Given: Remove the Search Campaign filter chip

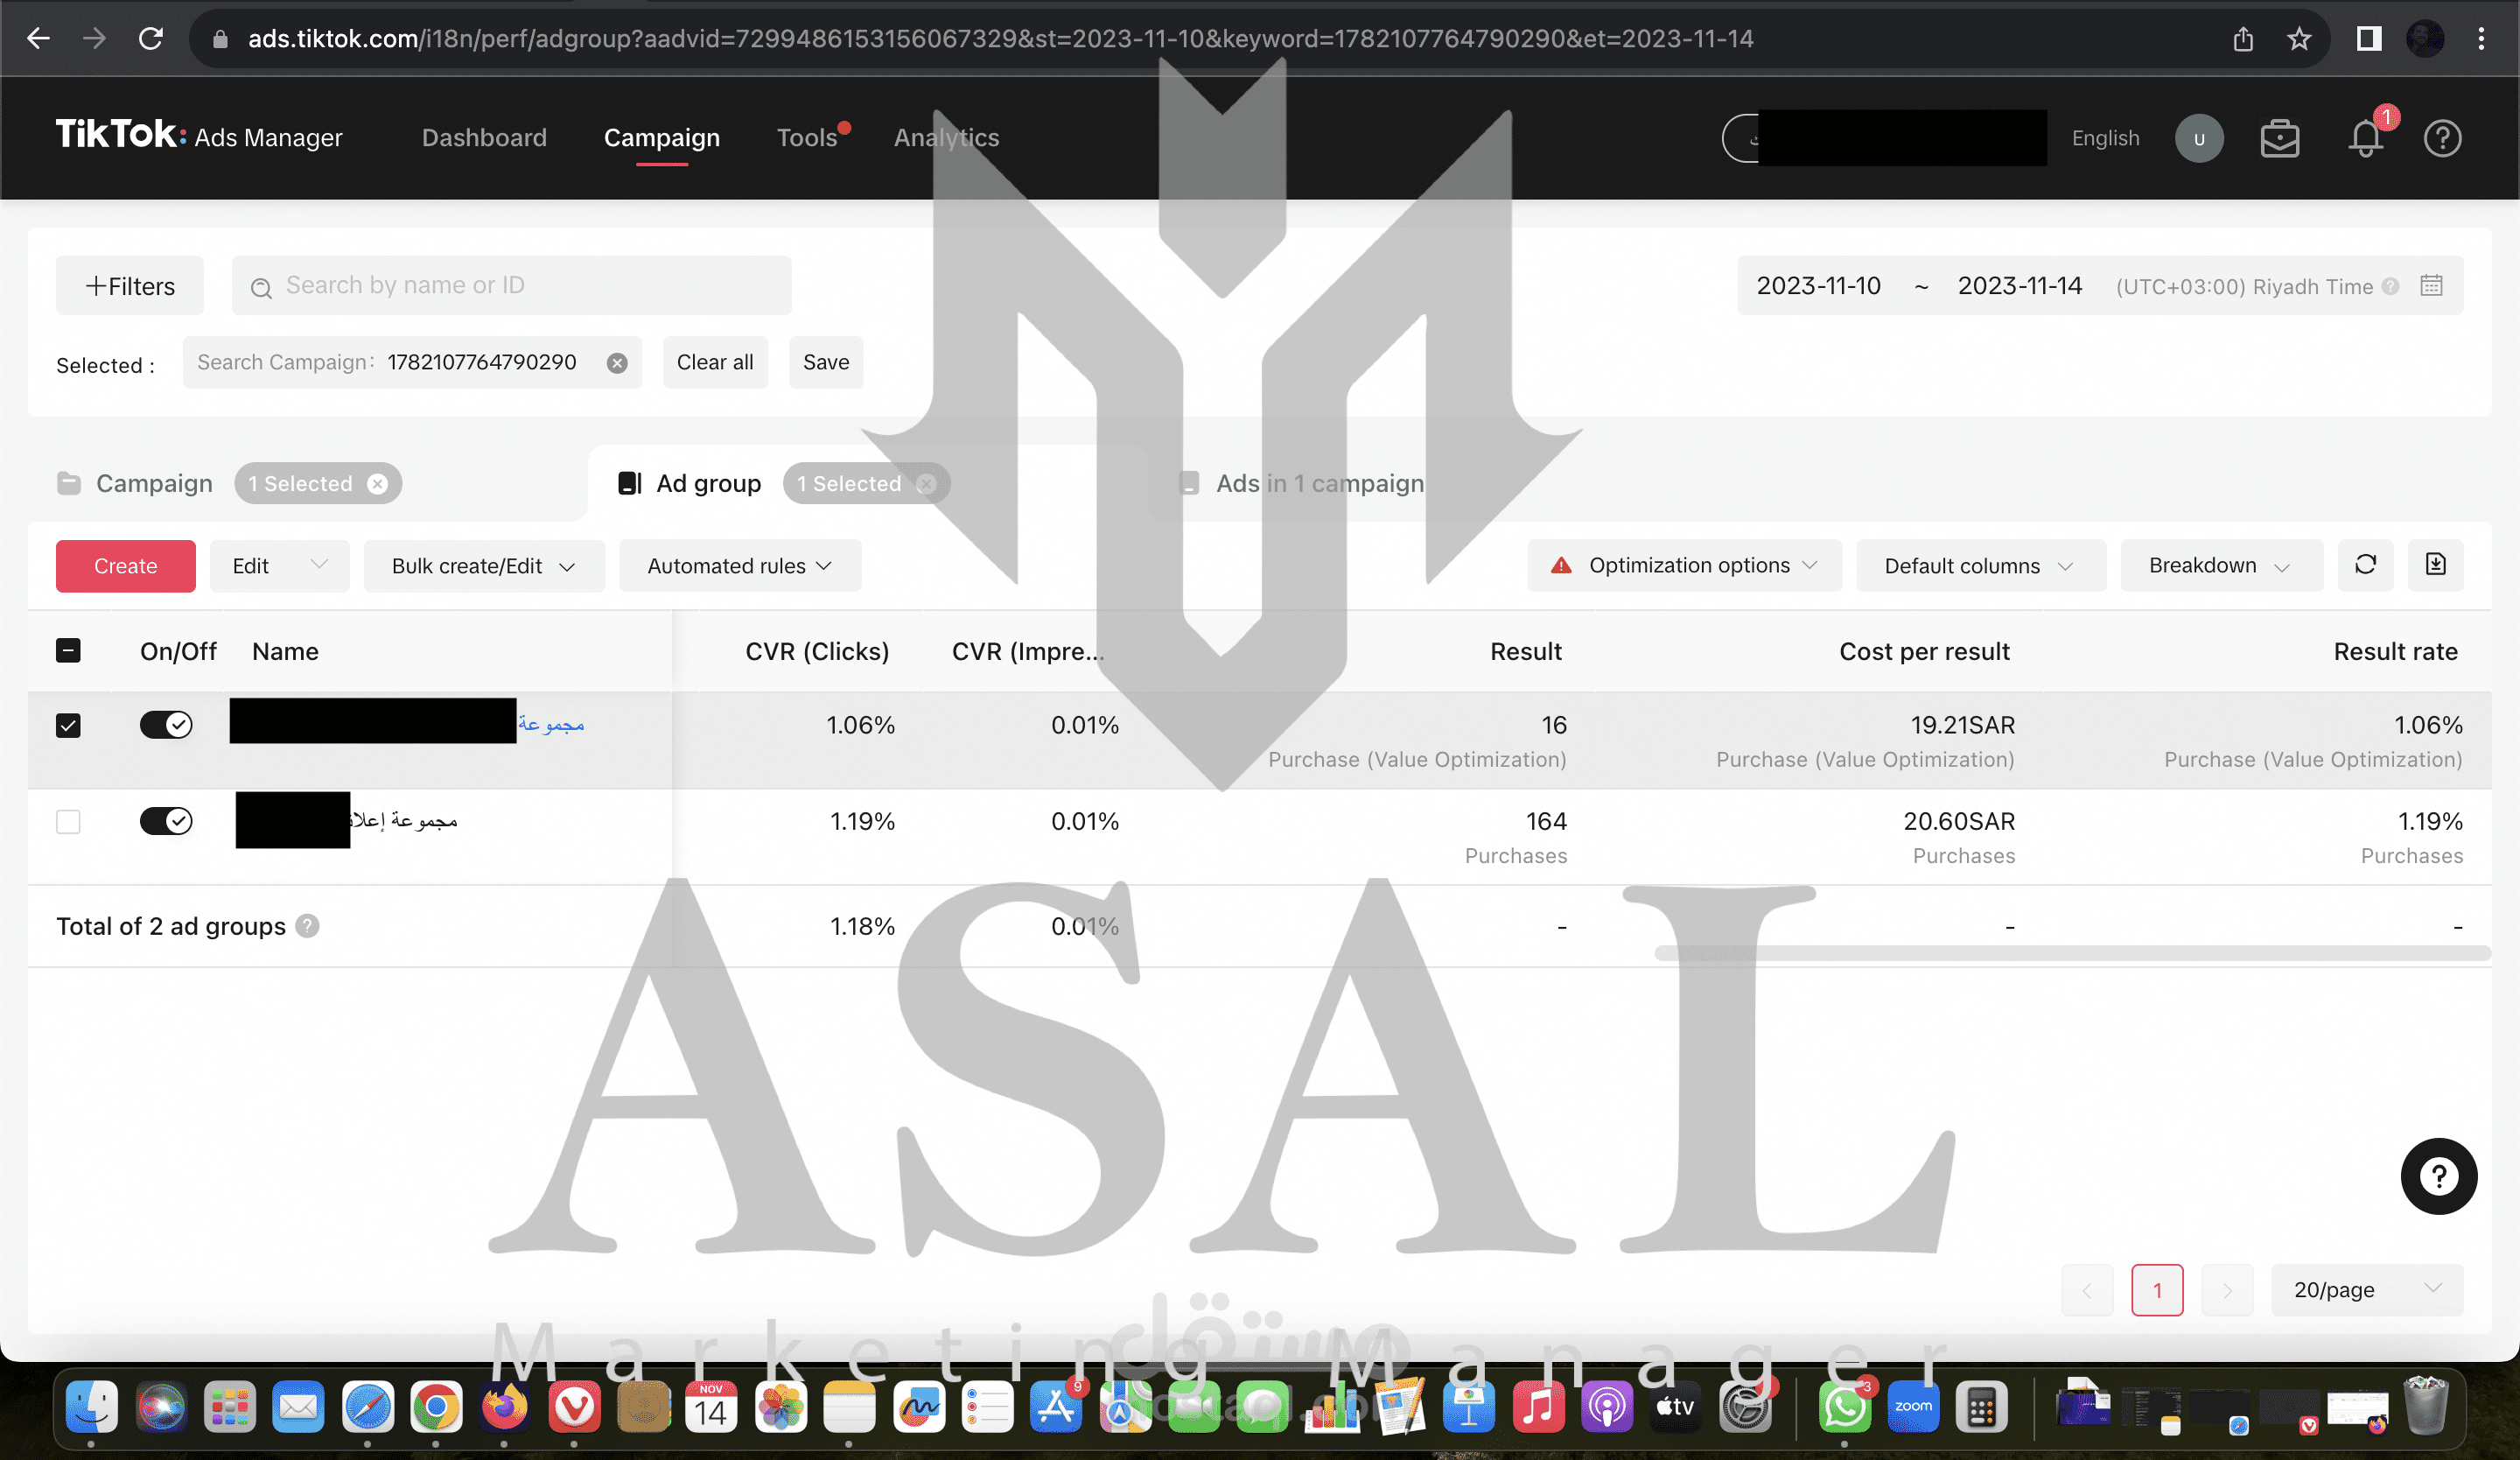Looking at the screenshot, I should click(617, 363).
